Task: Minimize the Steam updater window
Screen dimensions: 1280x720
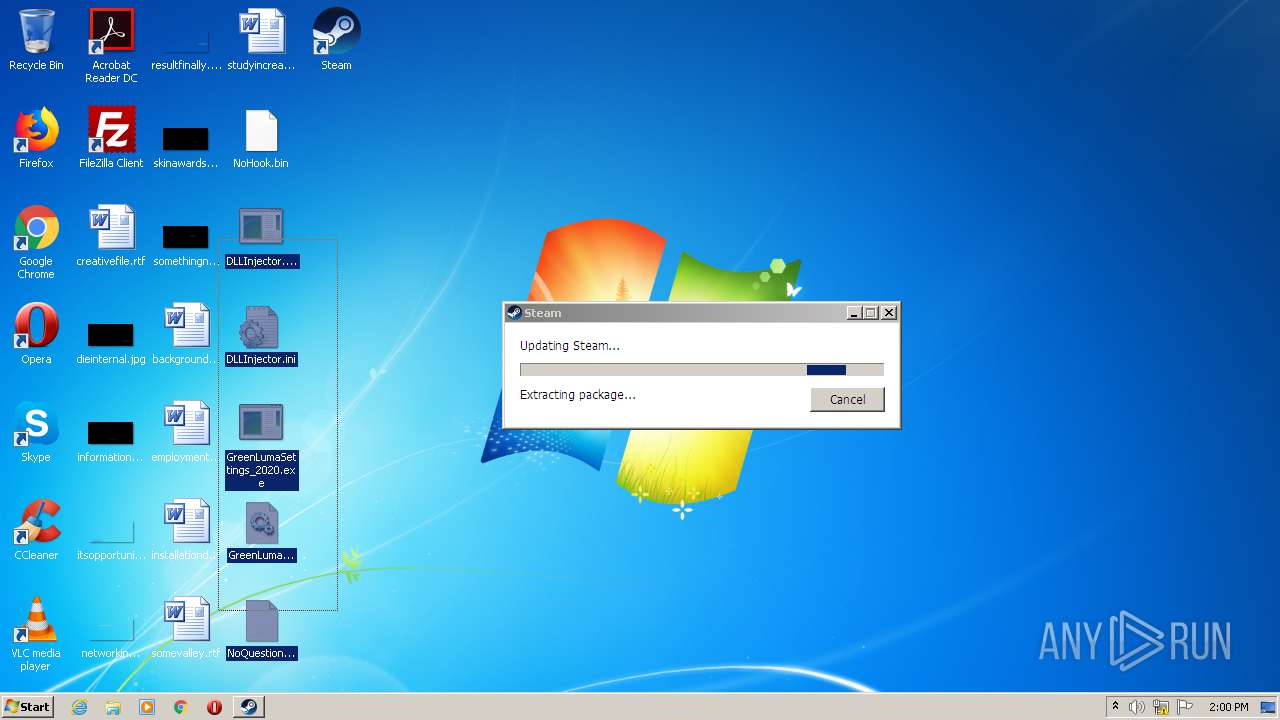Action: coord(853,313)
